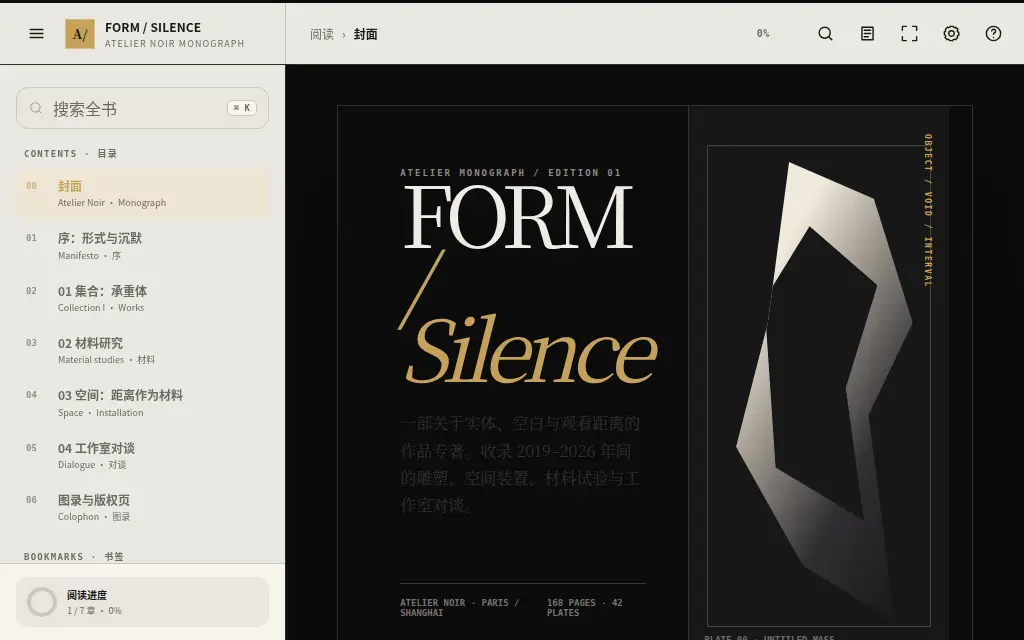Viewport: 1024px width, 640px height.
Task: Click the FORM / SILENCE title
Action: (x=153, y=27)
